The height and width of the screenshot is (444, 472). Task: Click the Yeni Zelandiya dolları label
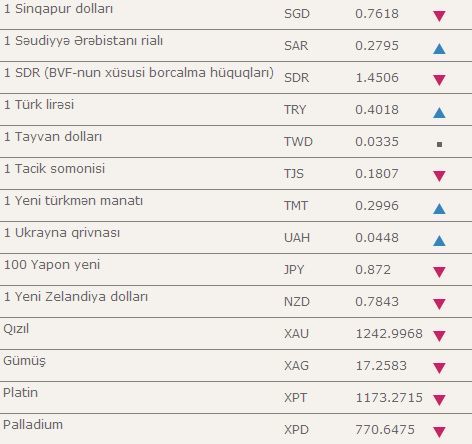[x=81, y=297]
